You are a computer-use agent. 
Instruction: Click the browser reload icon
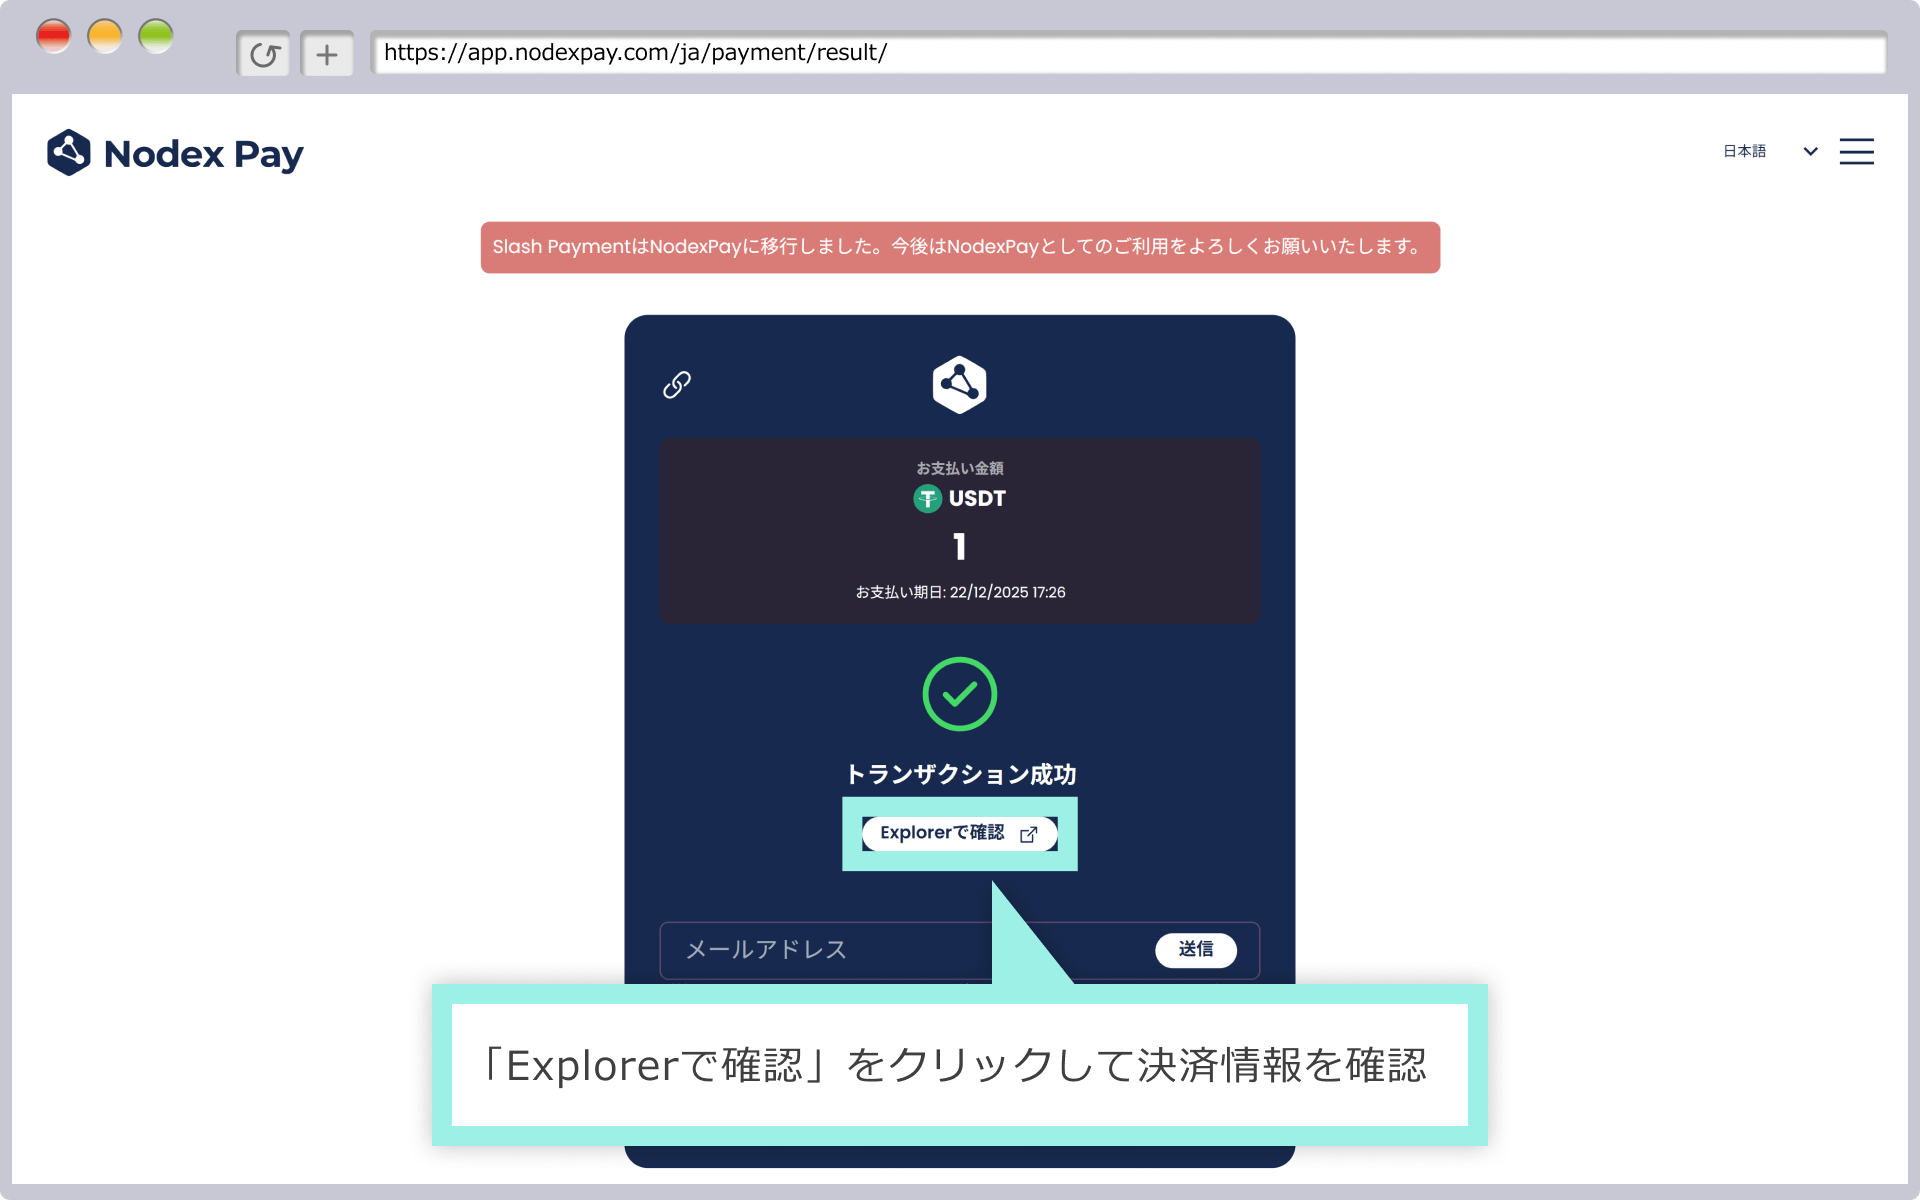click(263, 53)
